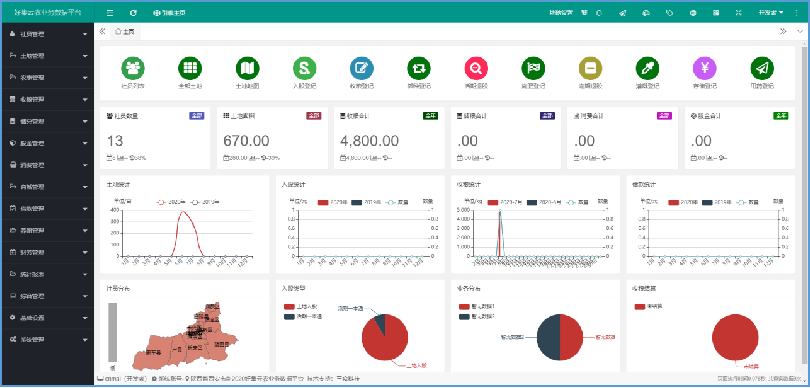The height and width of the screenshot is (388, 810).
Task: Toggle the 2019年 series in land line chart legend
Action: 204,202
